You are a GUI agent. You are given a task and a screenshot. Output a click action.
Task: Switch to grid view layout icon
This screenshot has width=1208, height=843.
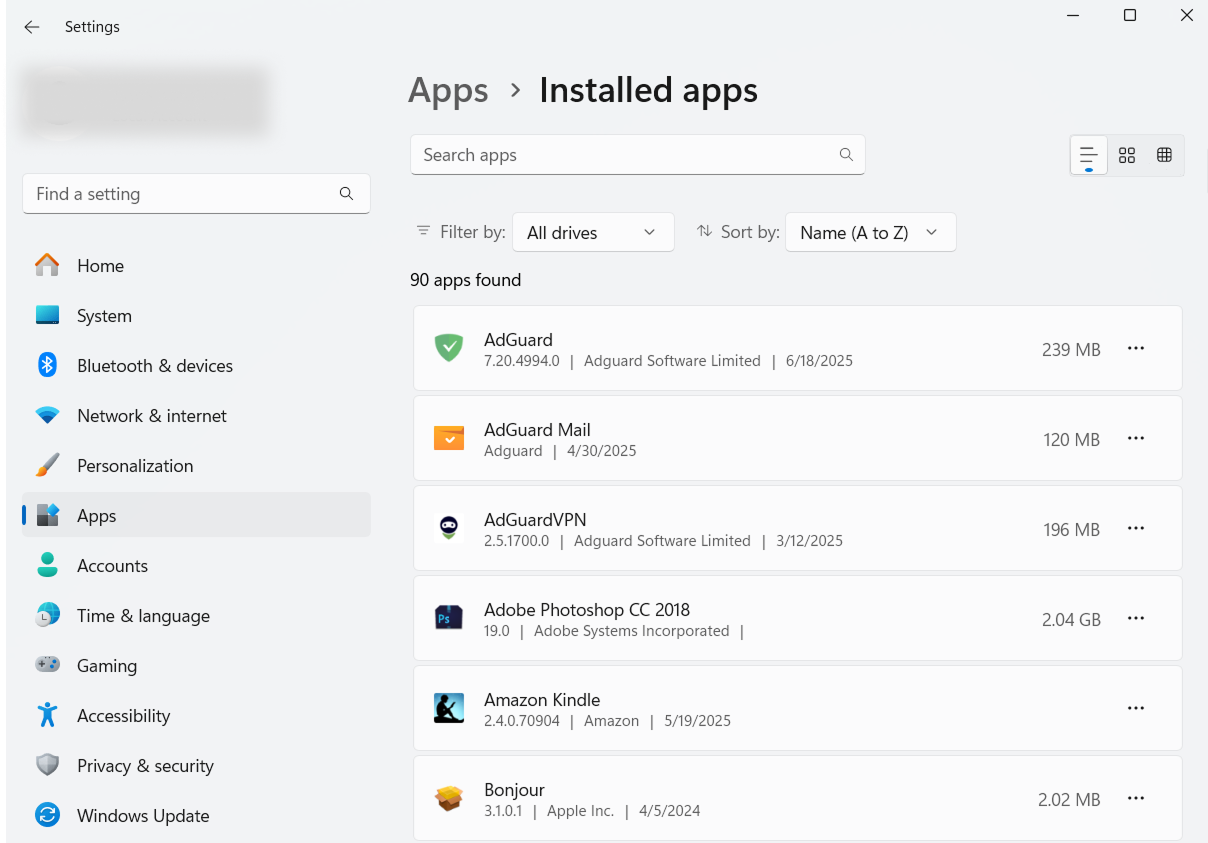[1127, 155]
